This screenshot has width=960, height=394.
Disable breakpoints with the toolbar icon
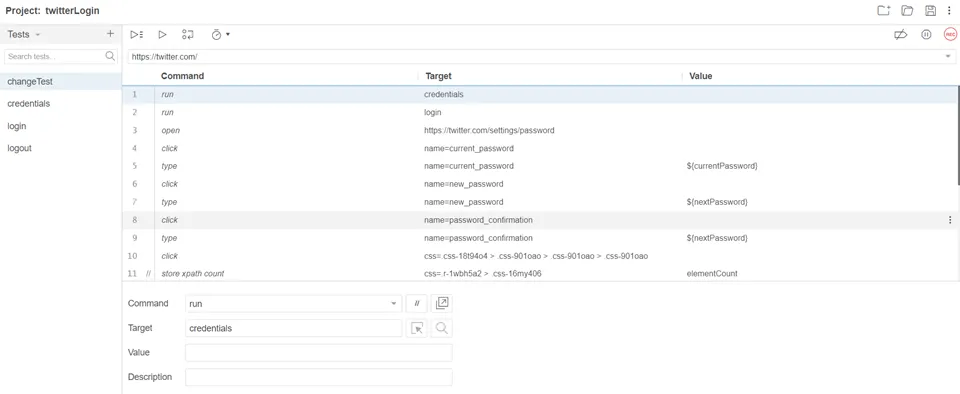pyautogui.click(x=900, y=35)
